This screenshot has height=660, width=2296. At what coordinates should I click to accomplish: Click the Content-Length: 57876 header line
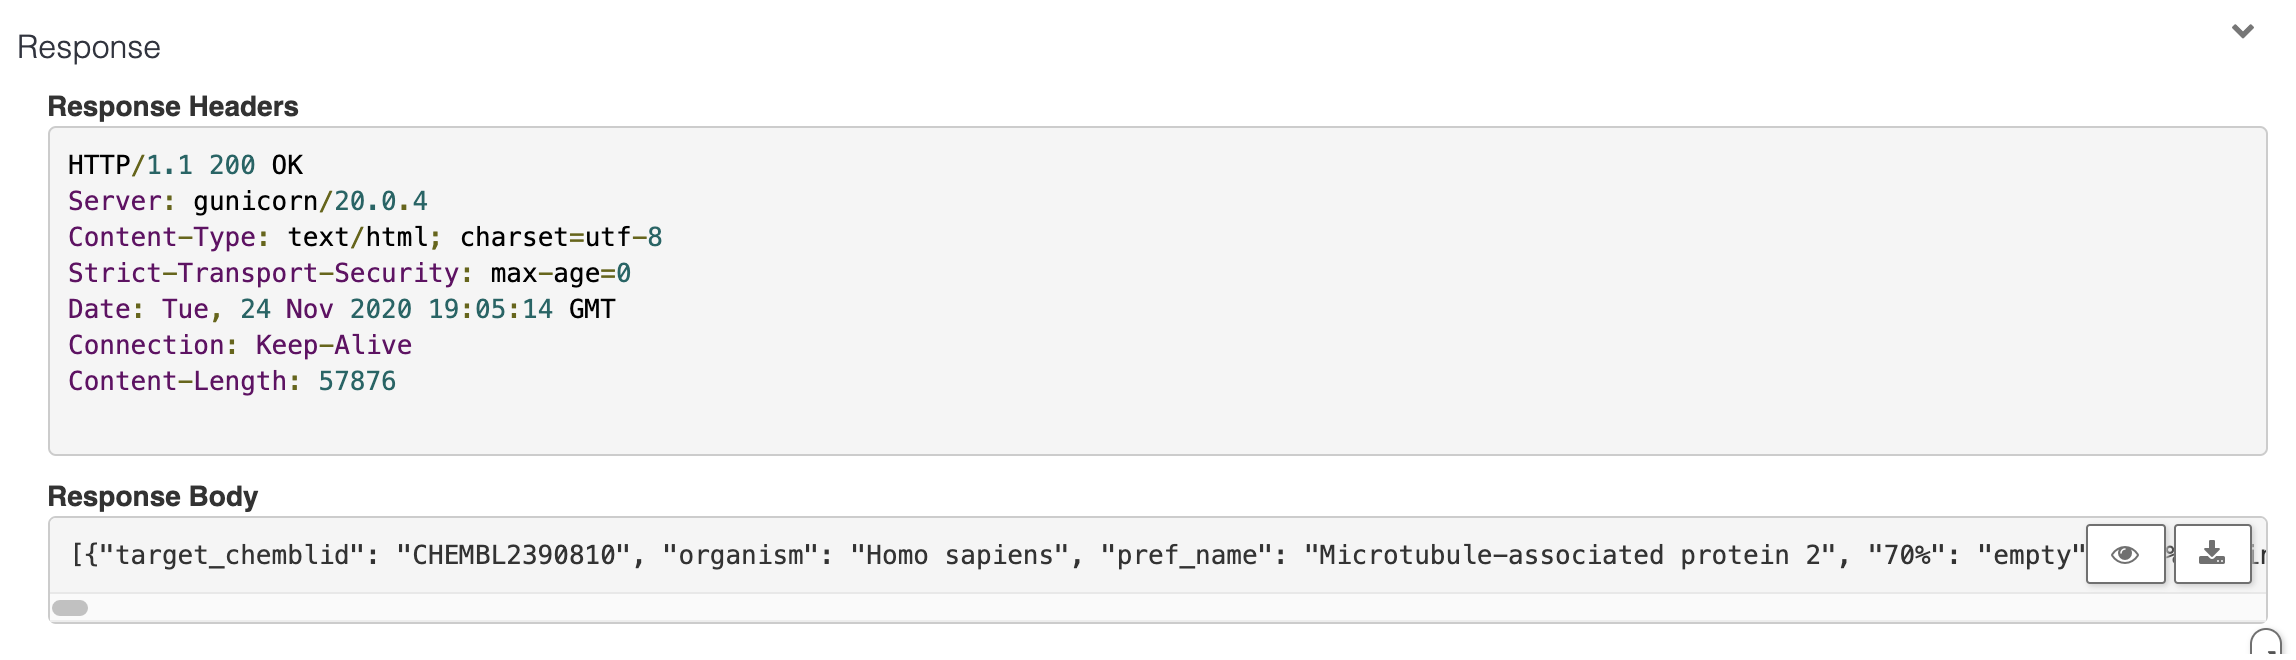pos(232,381)
